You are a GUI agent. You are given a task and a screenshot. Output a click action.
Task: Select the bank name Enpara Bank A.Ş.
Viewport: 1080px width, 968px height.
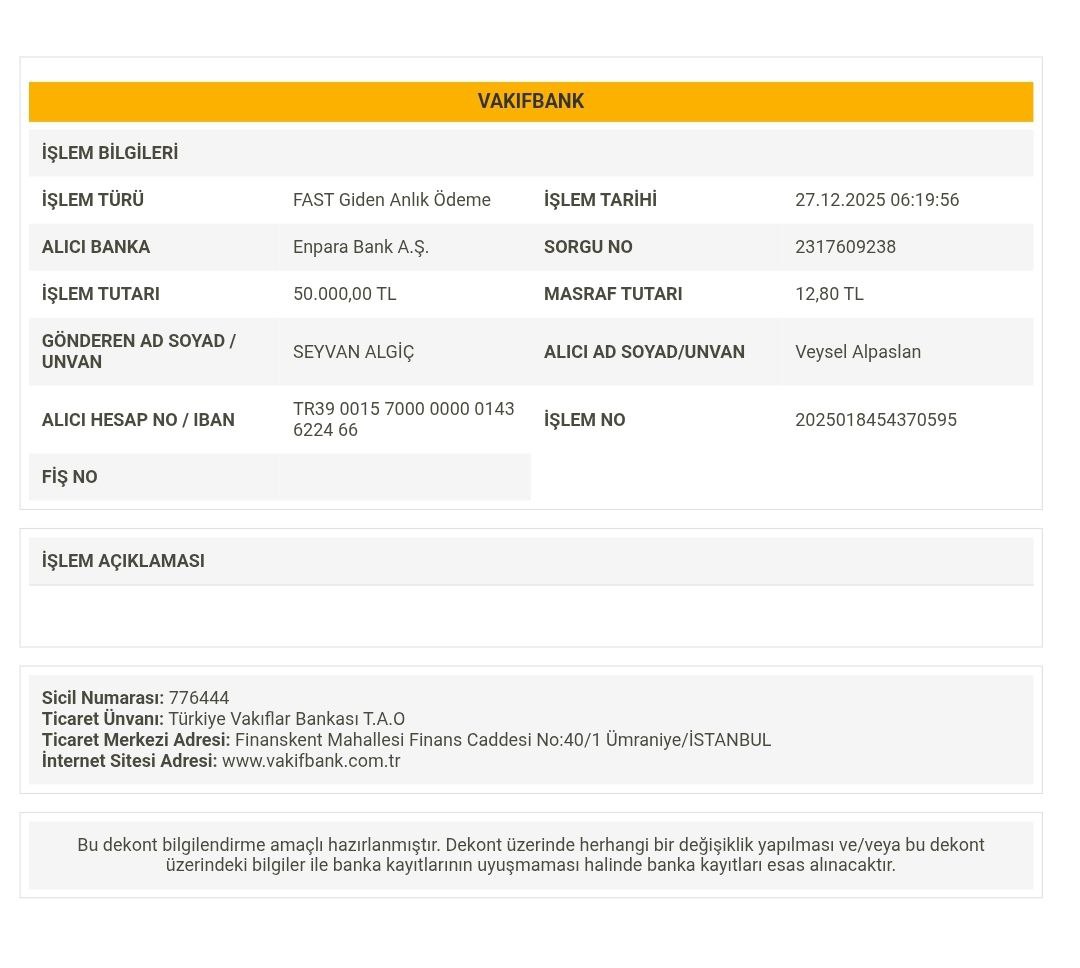point(360,247)
